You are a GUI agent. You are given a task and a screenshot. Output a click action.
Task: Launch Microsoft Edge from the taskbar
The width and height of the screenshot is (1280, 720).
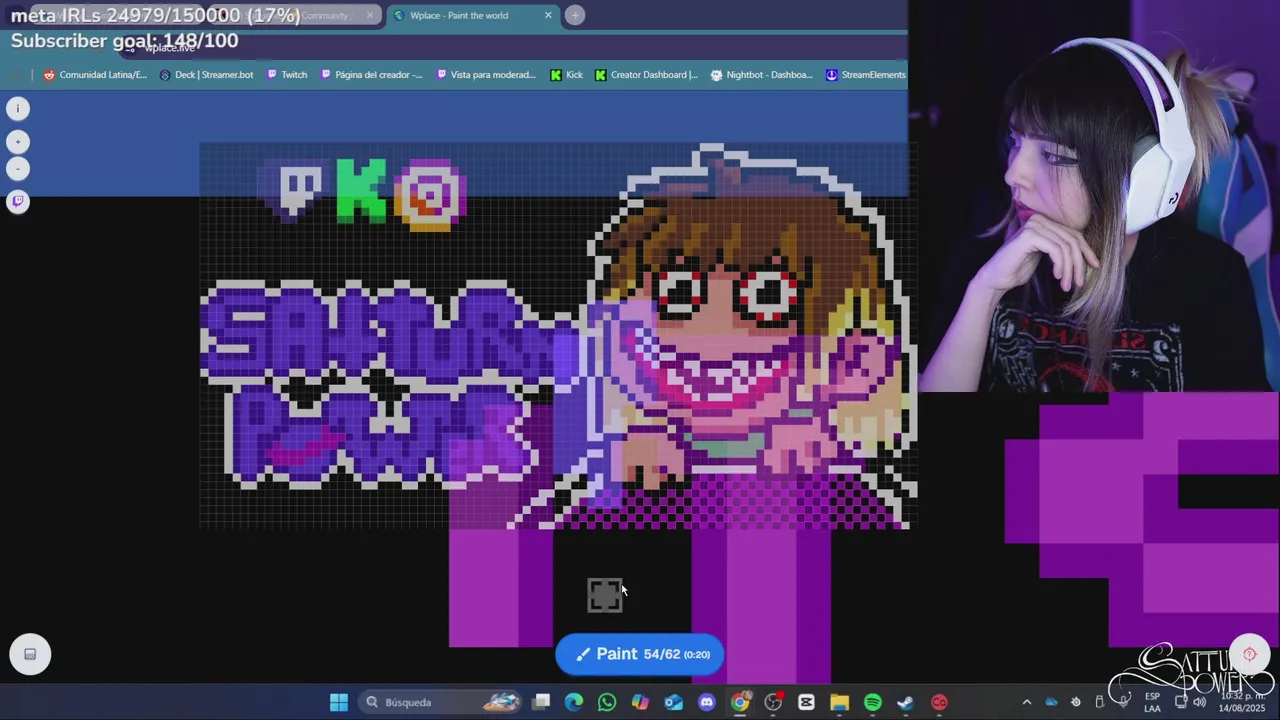(574, 702)
